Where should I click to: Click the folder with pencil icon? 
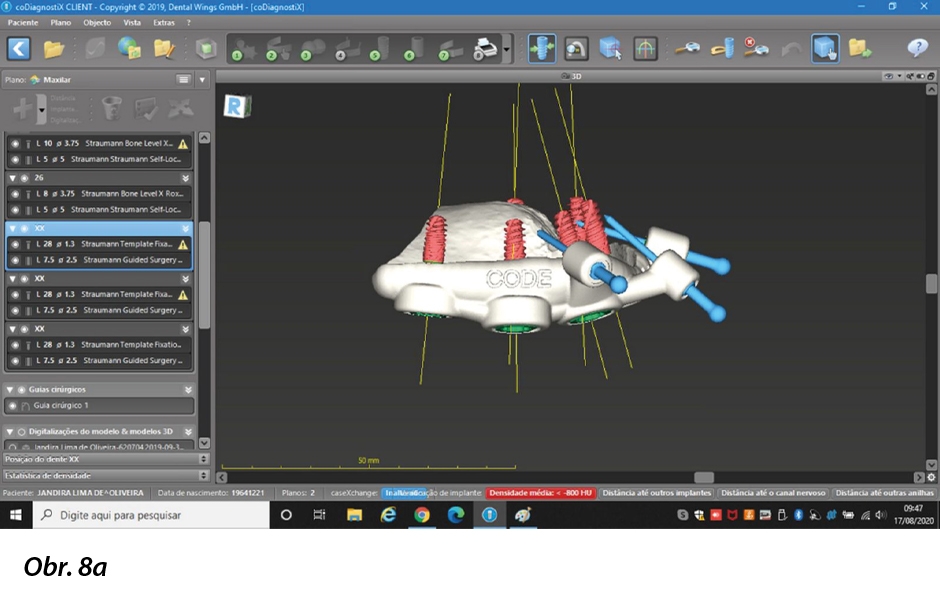[x=164, y=49]
